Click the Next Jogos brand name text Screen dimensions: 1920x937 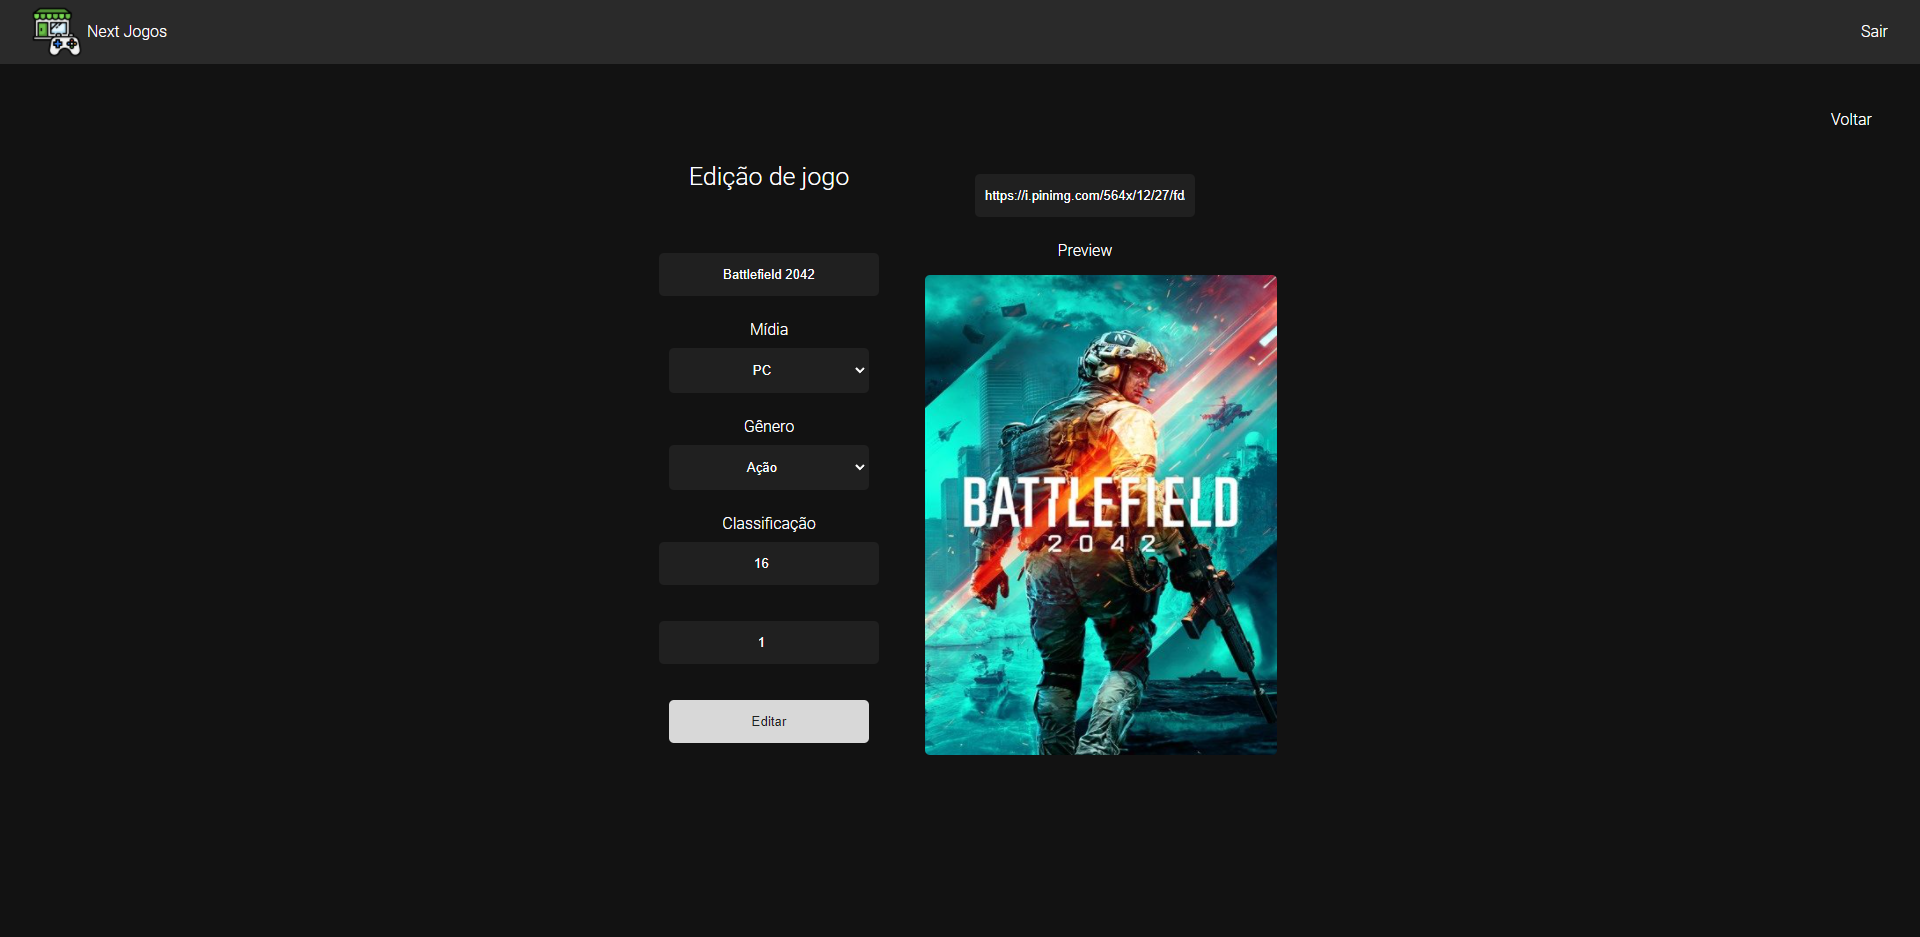126,31
